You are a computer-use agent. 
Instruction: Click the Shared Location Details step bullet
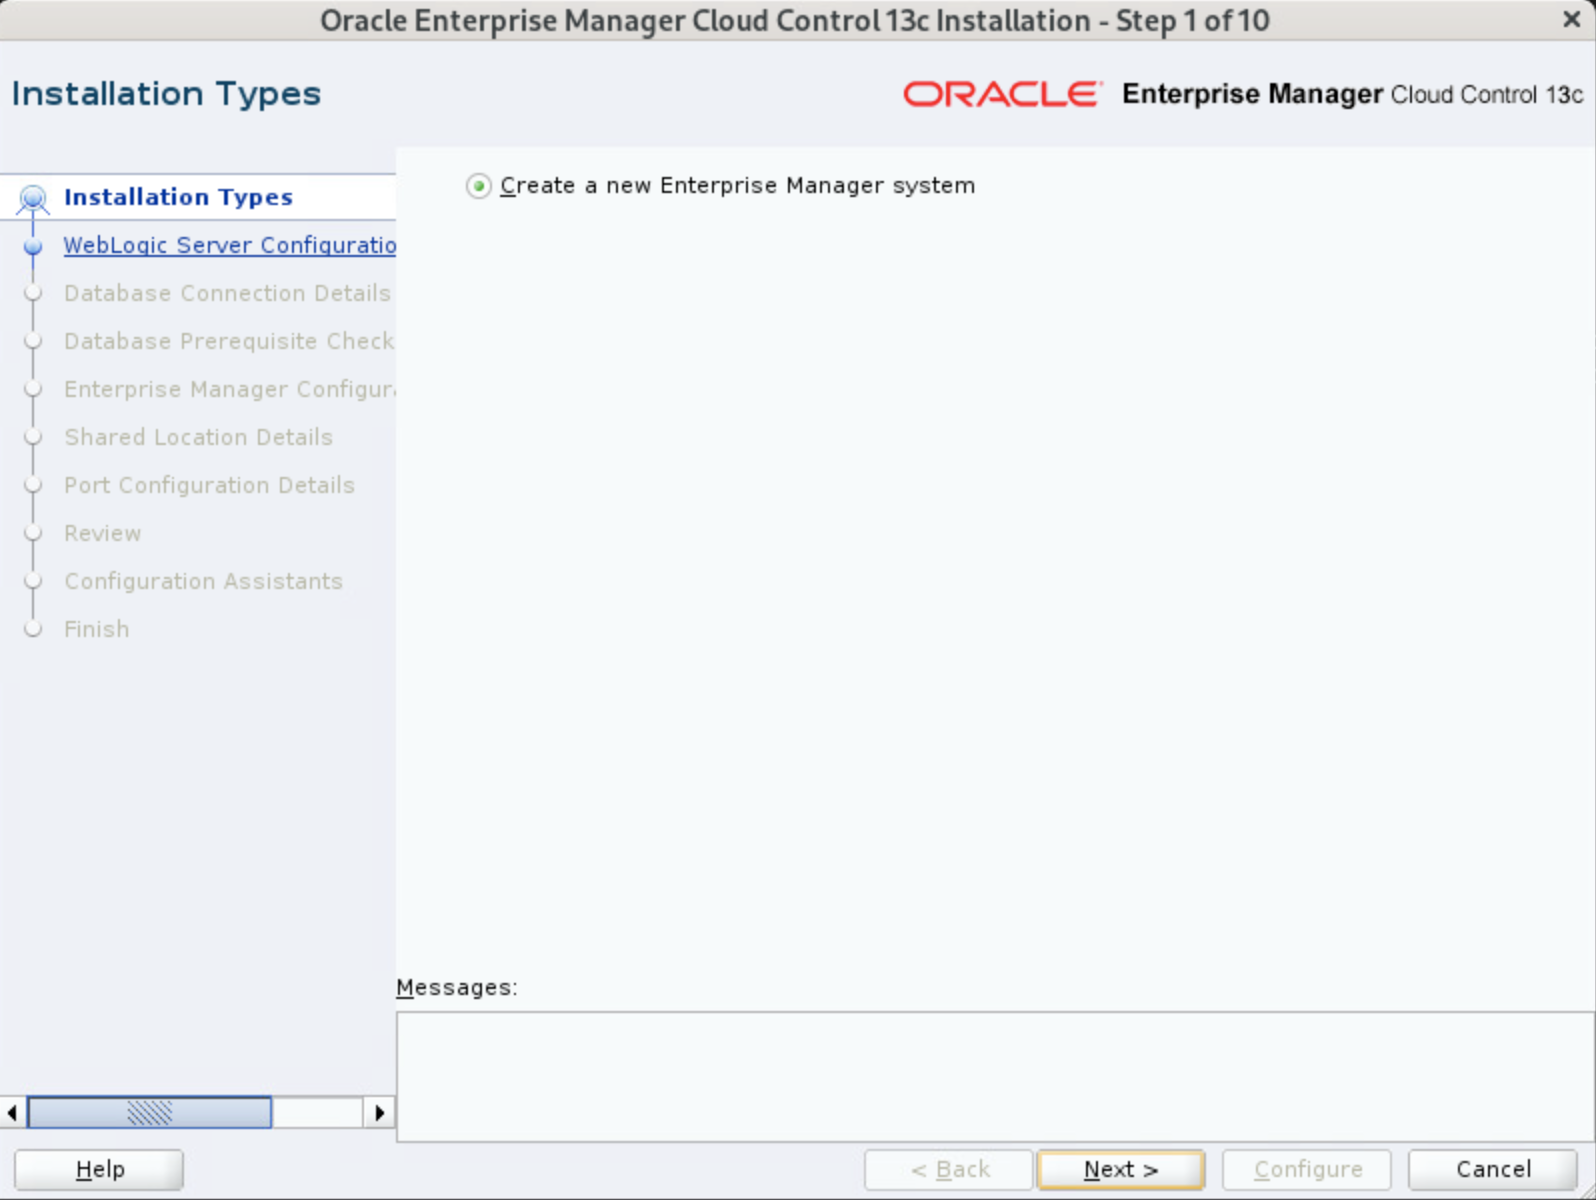point(33,437)
